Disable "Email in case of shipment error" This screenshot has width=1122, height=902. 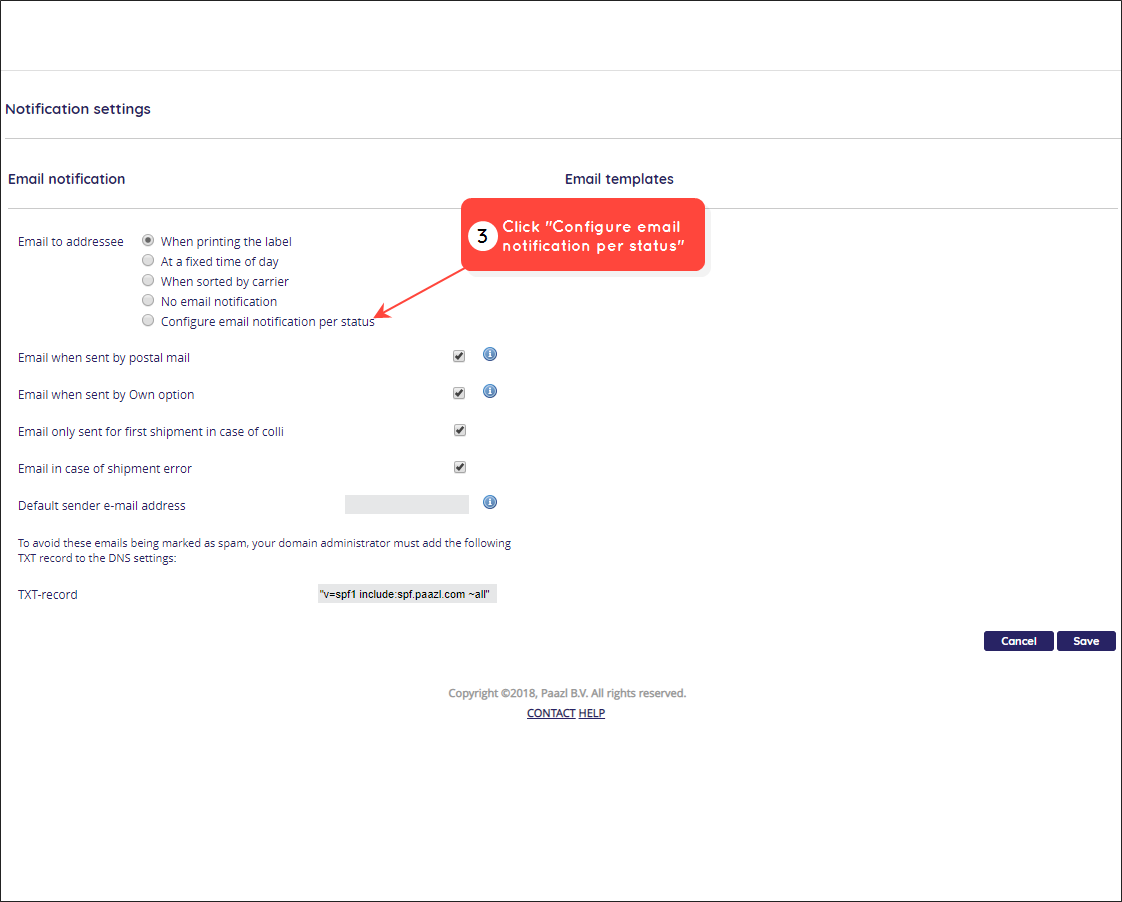[460, 468]
